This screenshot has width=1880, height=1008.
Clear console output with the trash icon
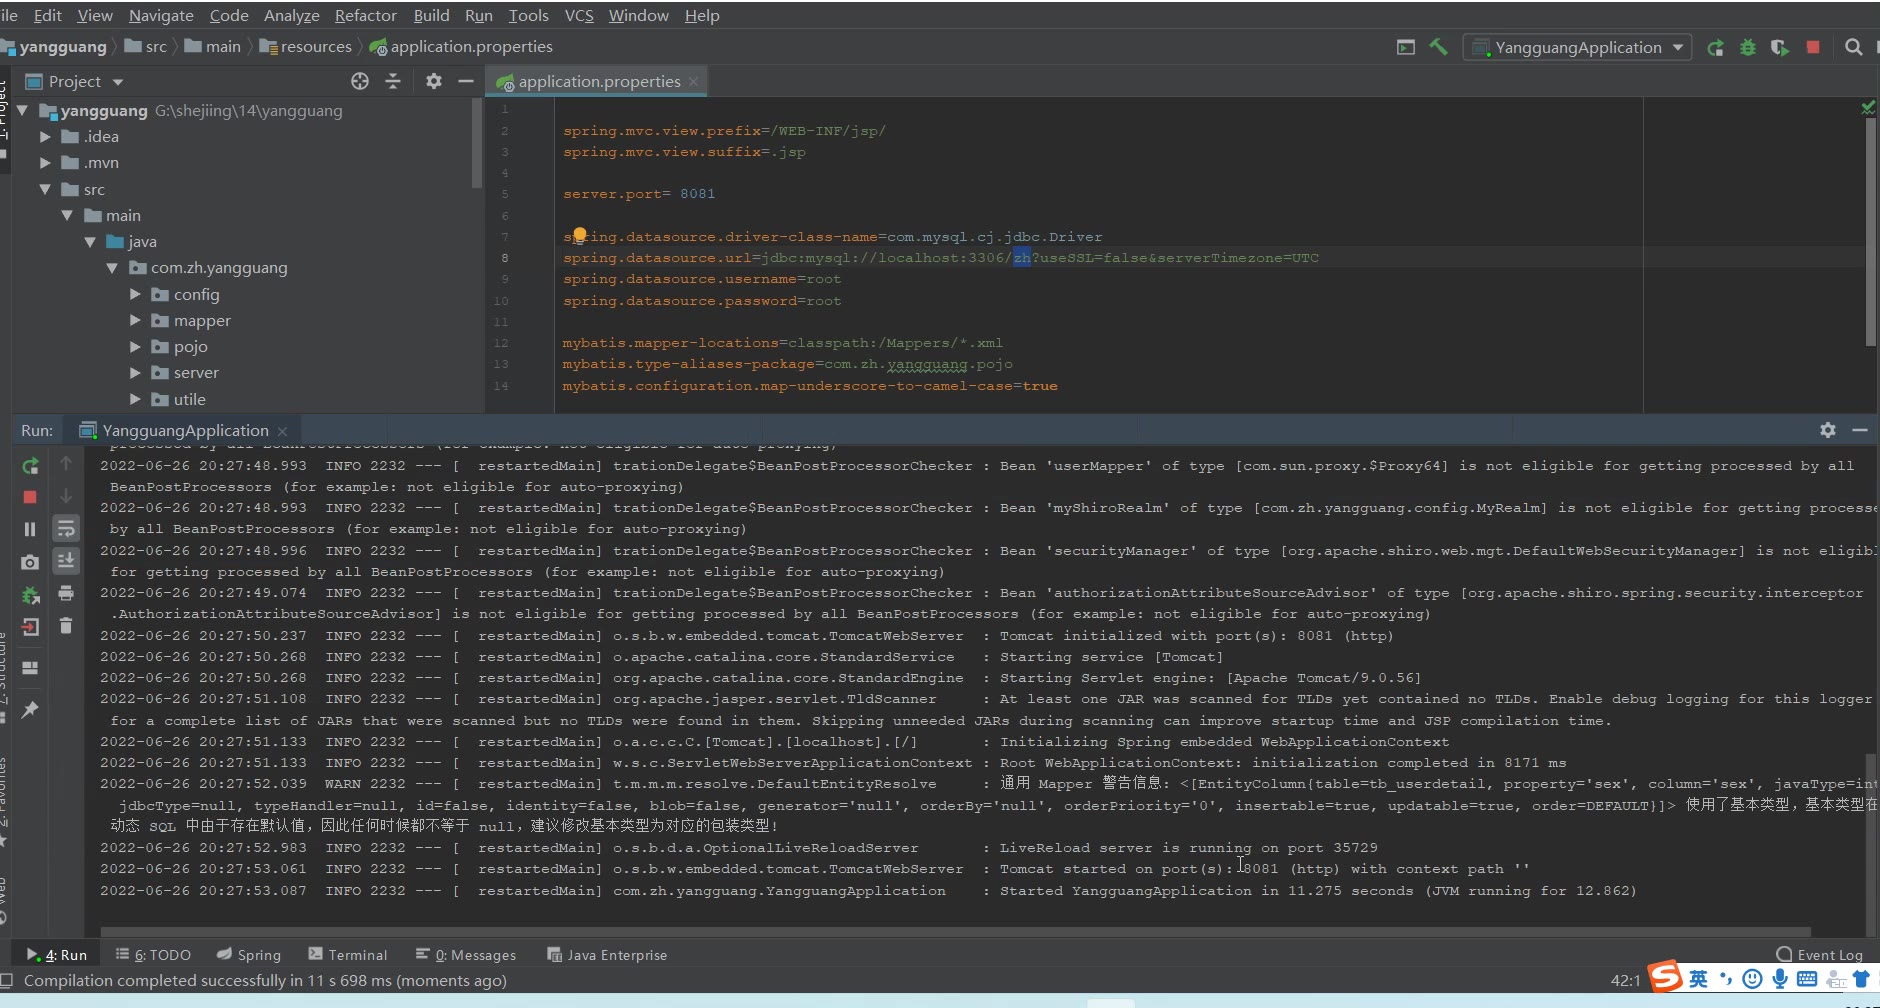(66, 626)
